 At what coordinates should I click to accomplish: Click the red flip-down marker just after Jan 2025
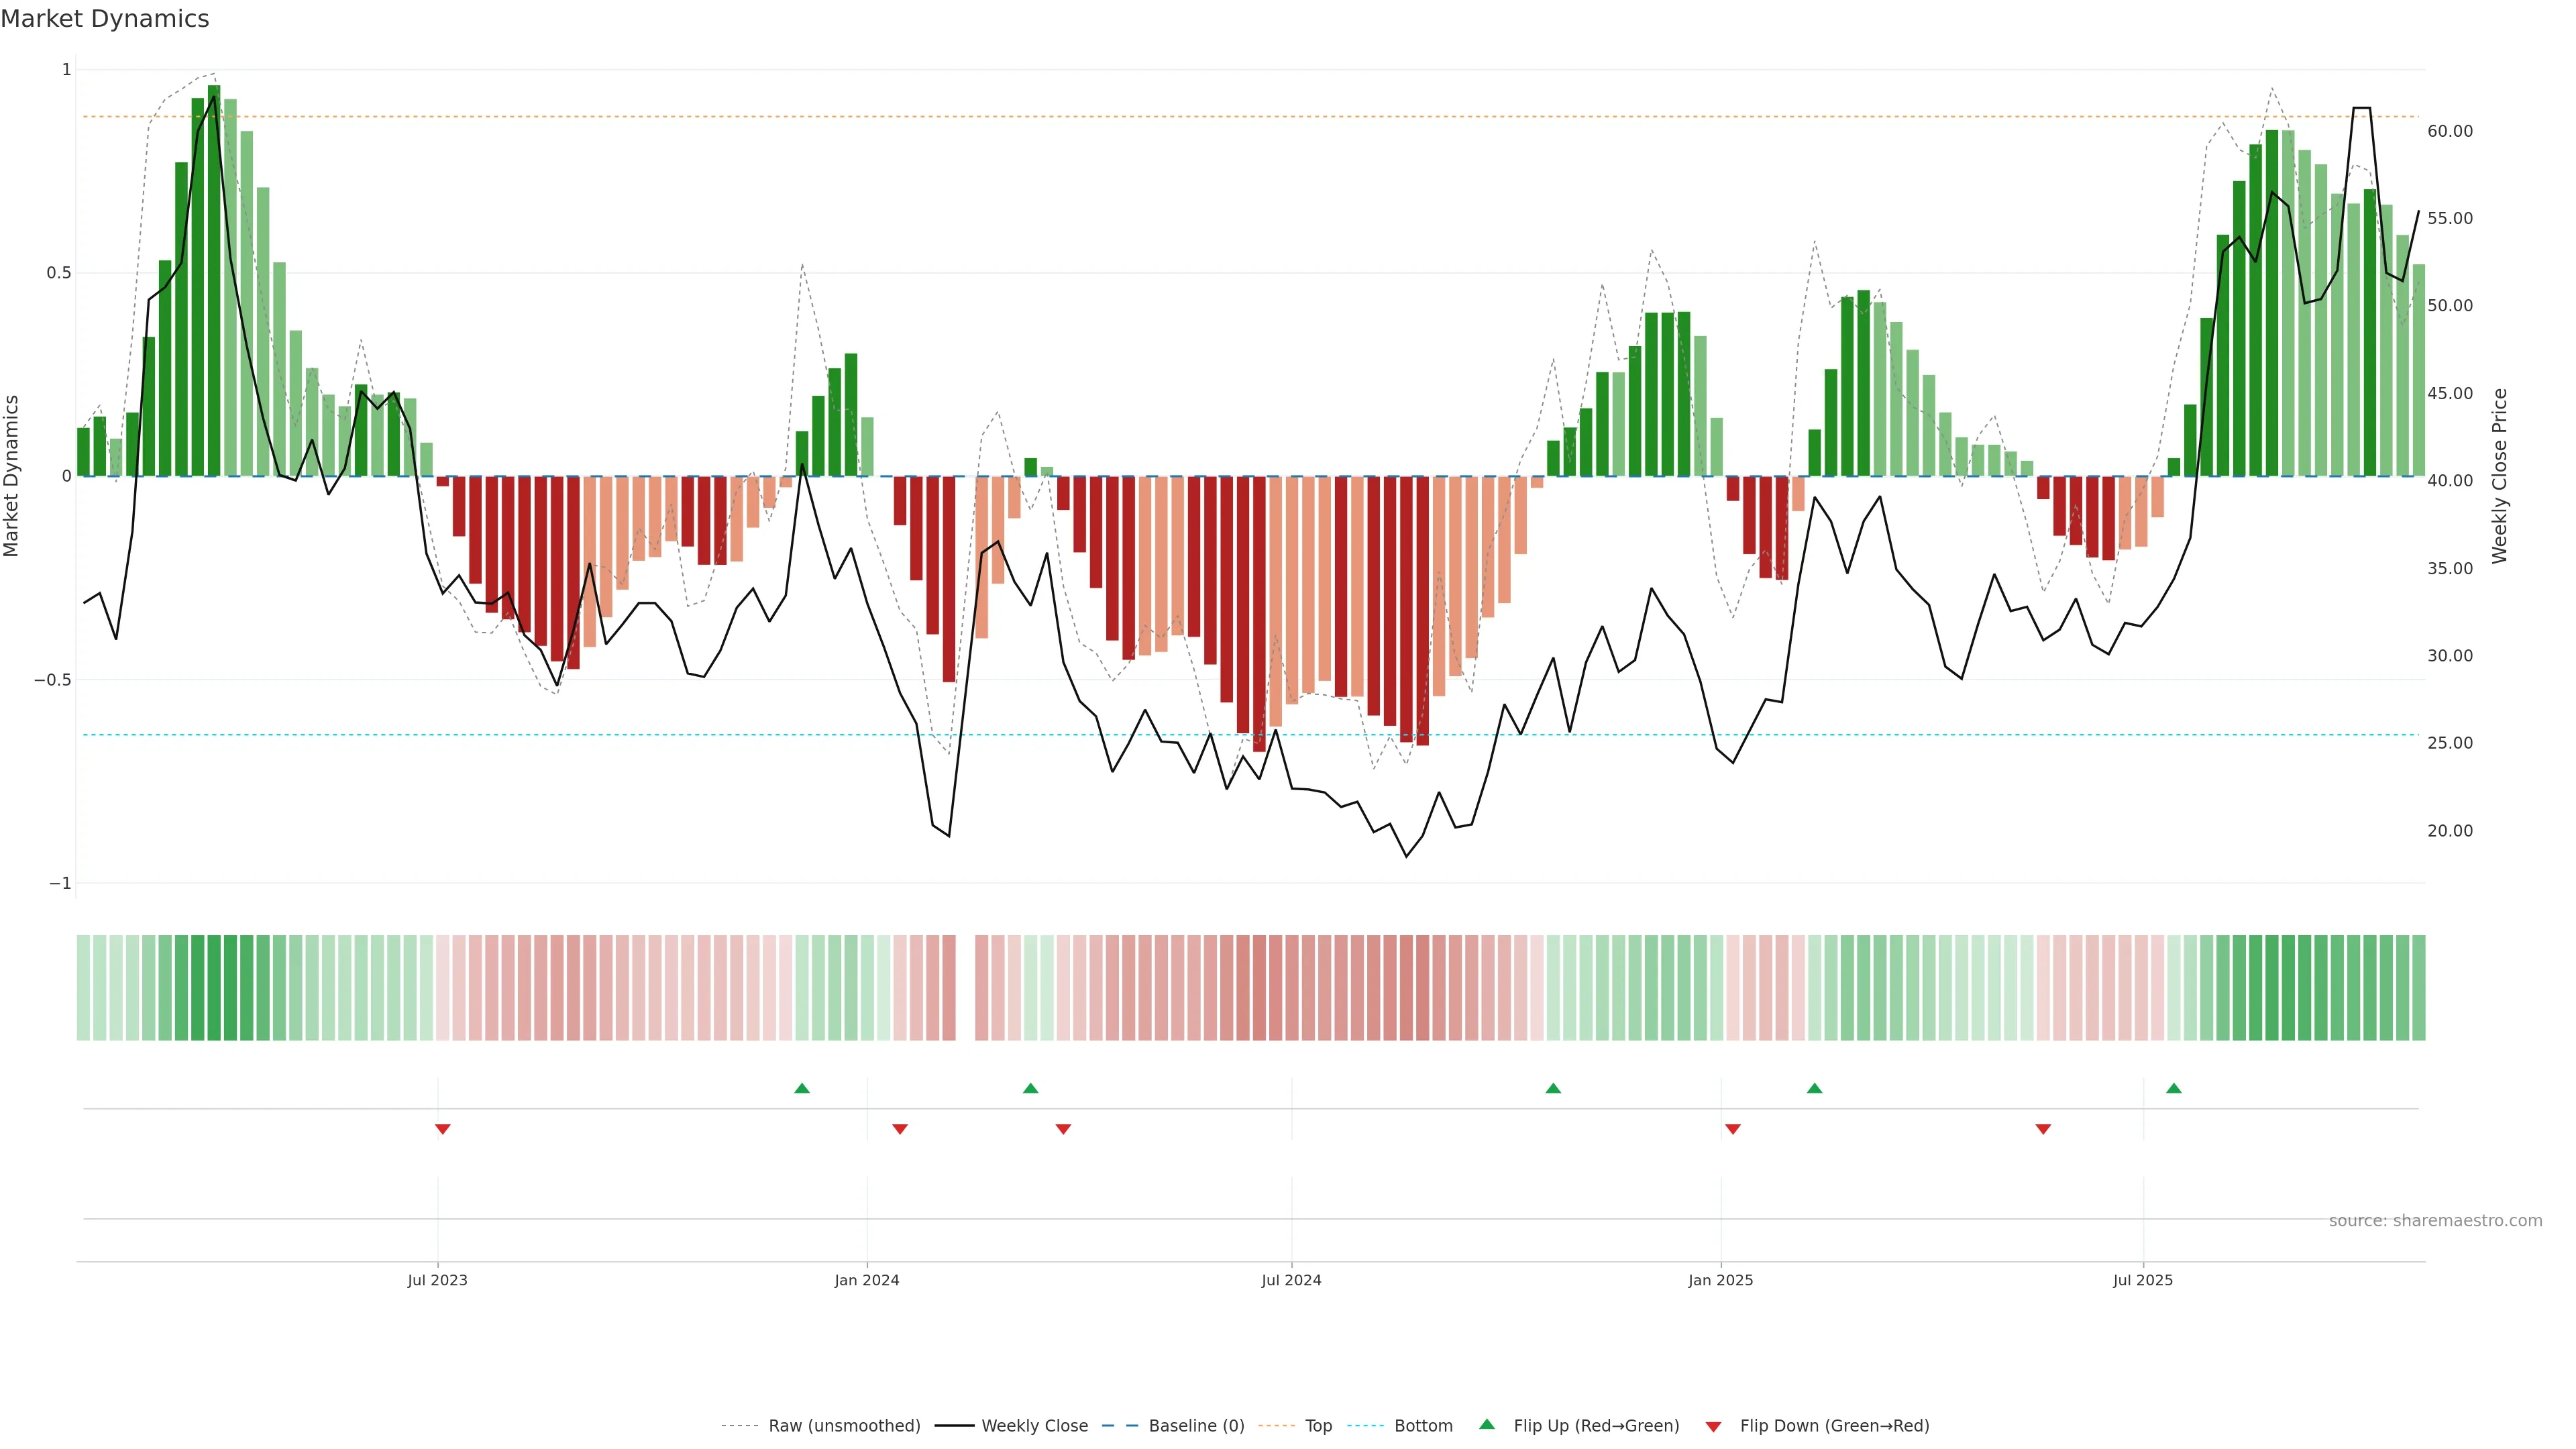1733,1129
